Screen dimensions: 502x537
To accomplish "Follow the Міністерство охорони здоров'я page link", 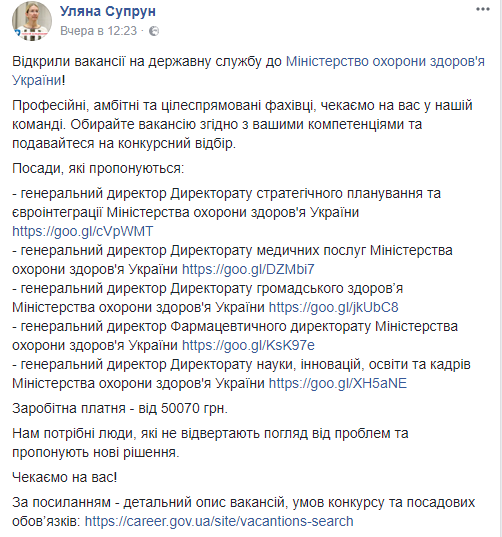I will tap(248, 71).
